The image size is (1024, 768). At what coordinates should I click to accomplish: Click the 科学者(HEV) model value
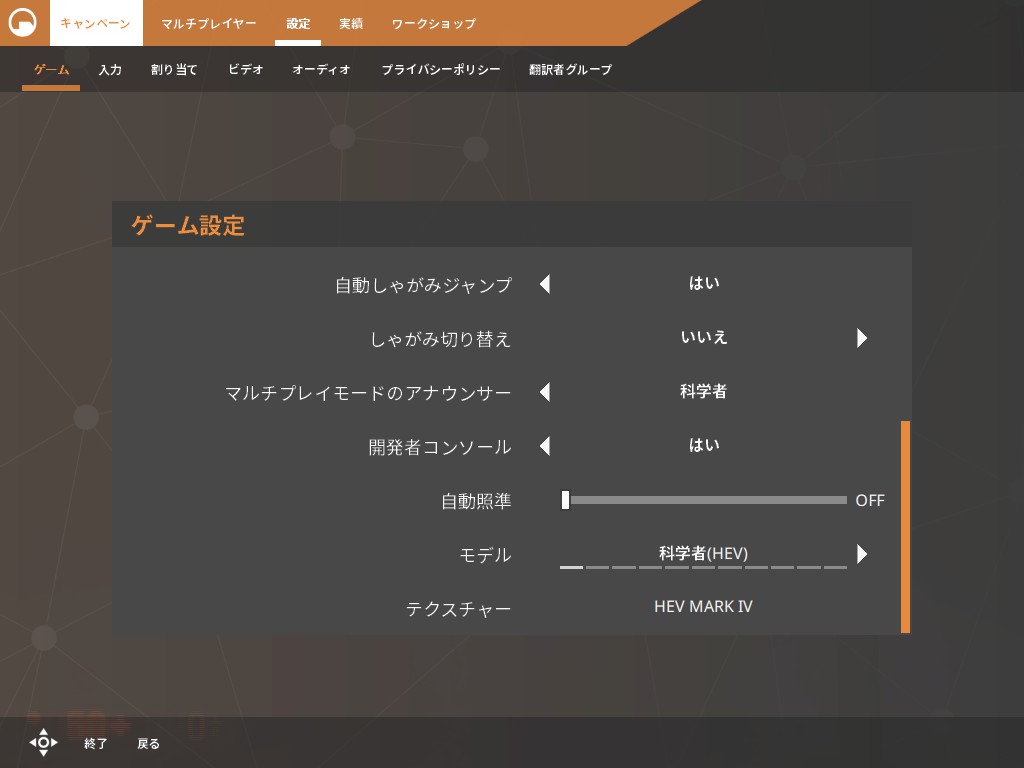(x=703, y=553)
